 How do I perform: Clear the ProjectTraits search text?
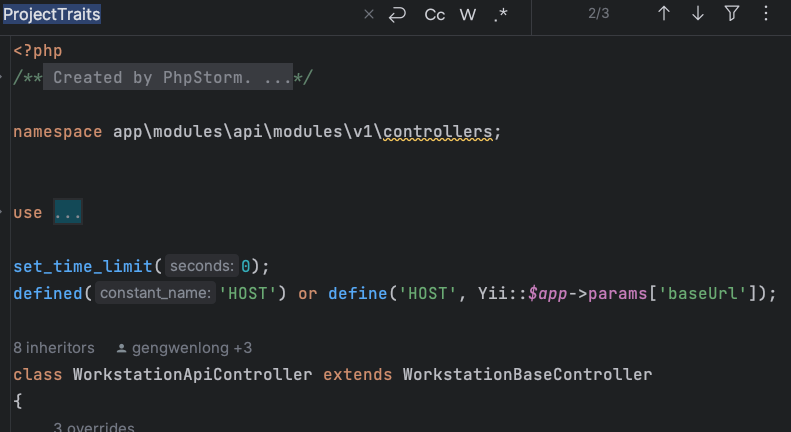[368, 14]
